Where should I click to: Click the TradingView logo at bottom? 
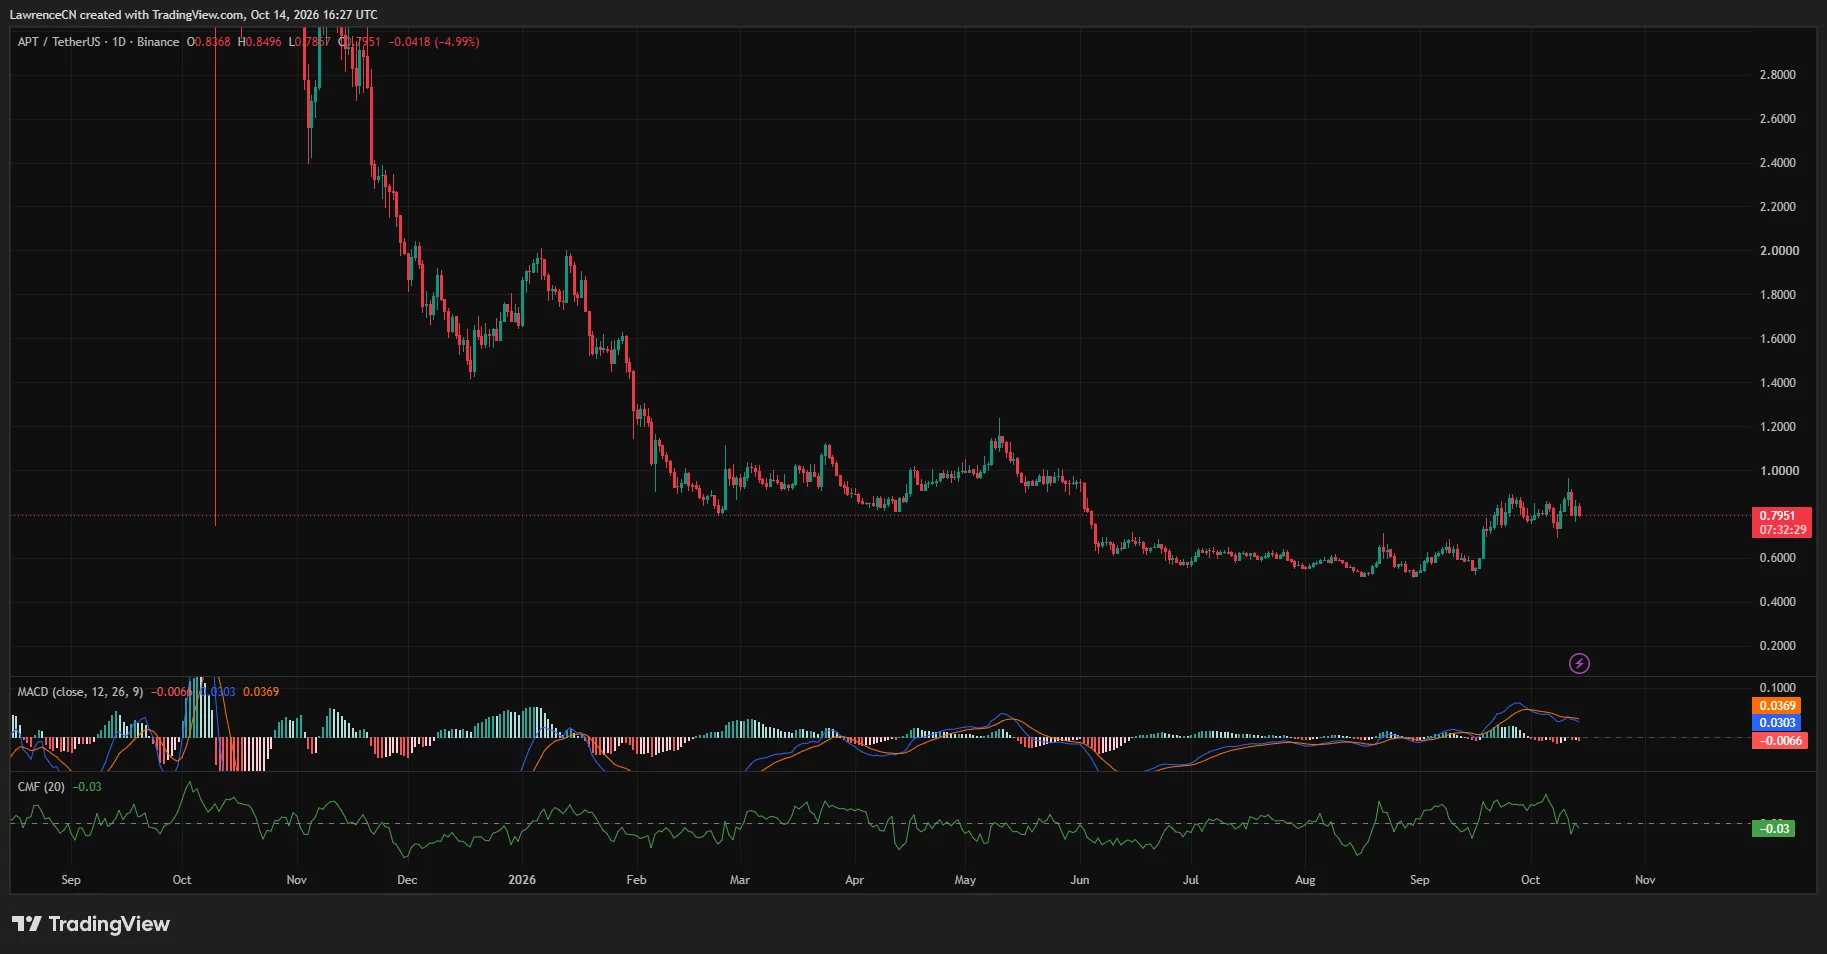tap(91, 924)
